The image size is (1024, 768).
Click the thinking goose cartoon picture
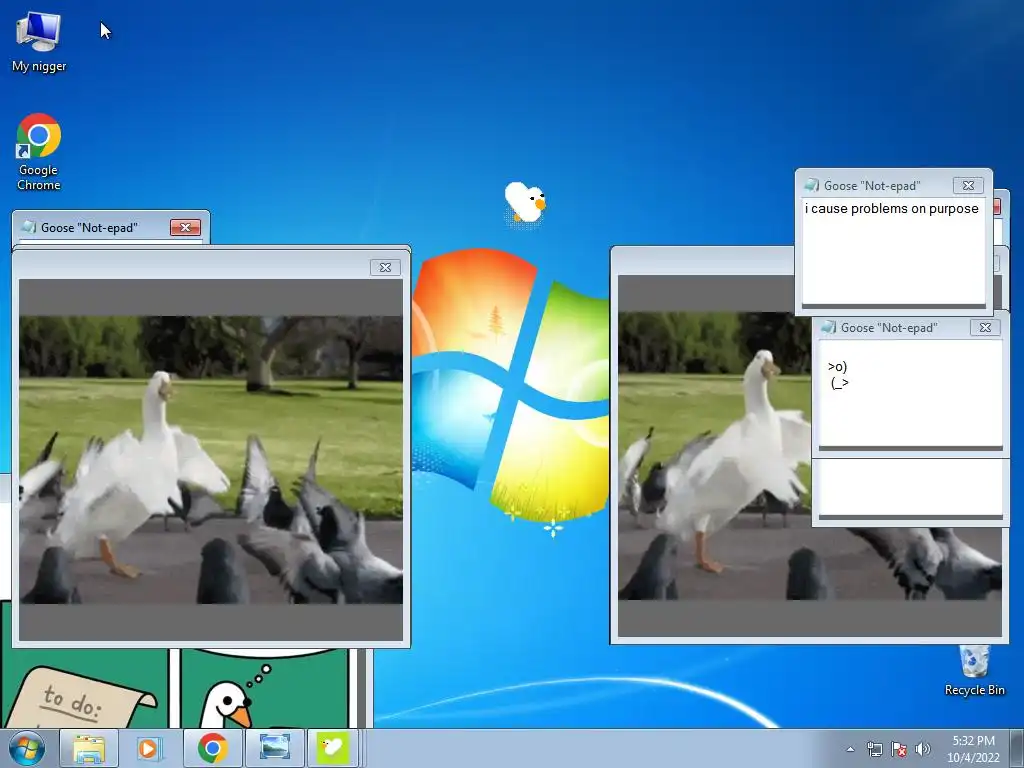264,689
